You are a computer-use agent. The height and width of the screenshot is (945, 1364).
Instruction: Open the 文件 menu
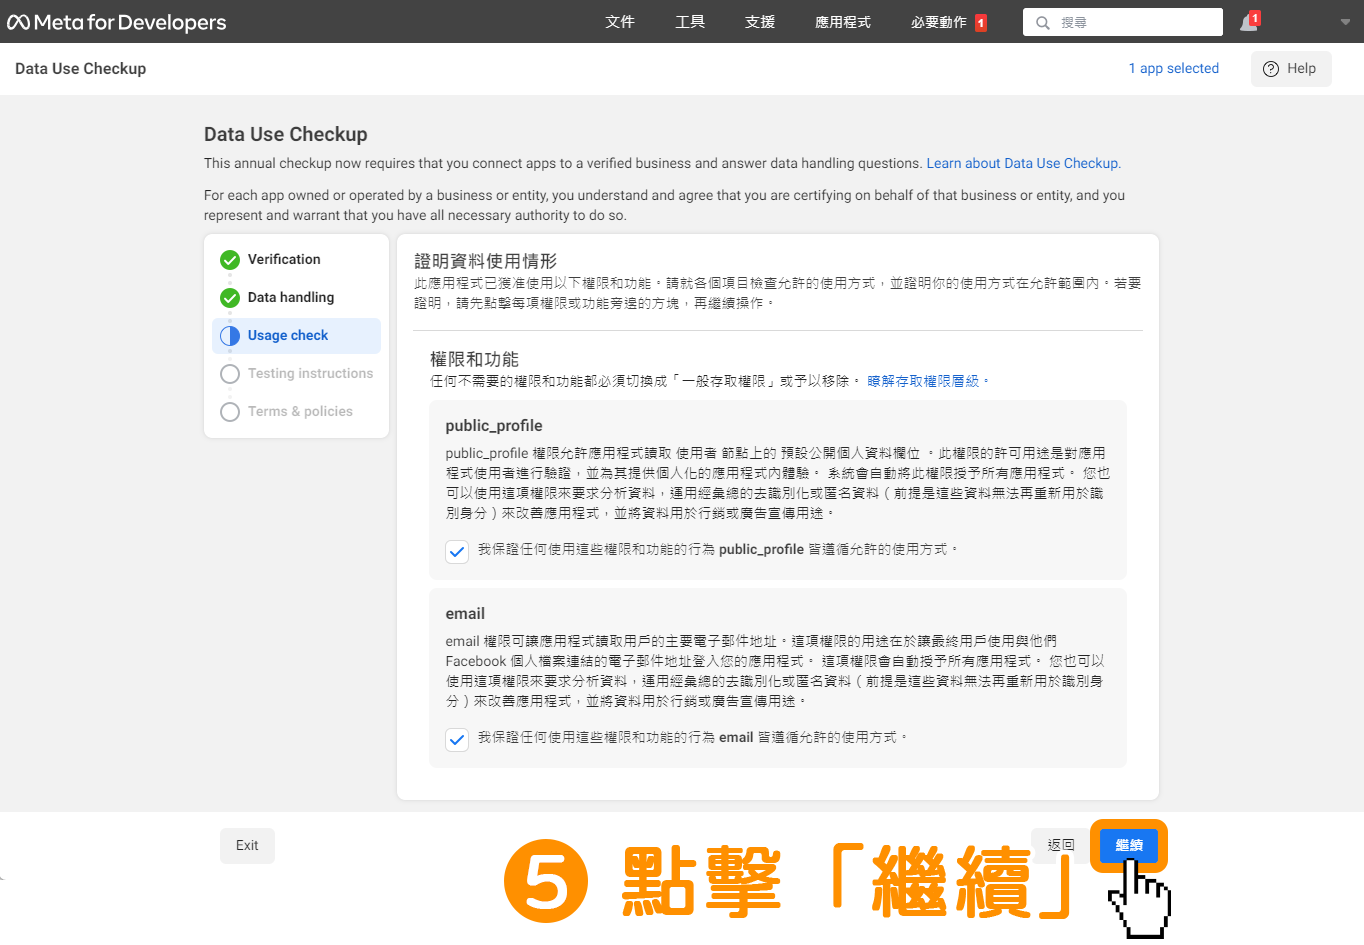point(620,22)
